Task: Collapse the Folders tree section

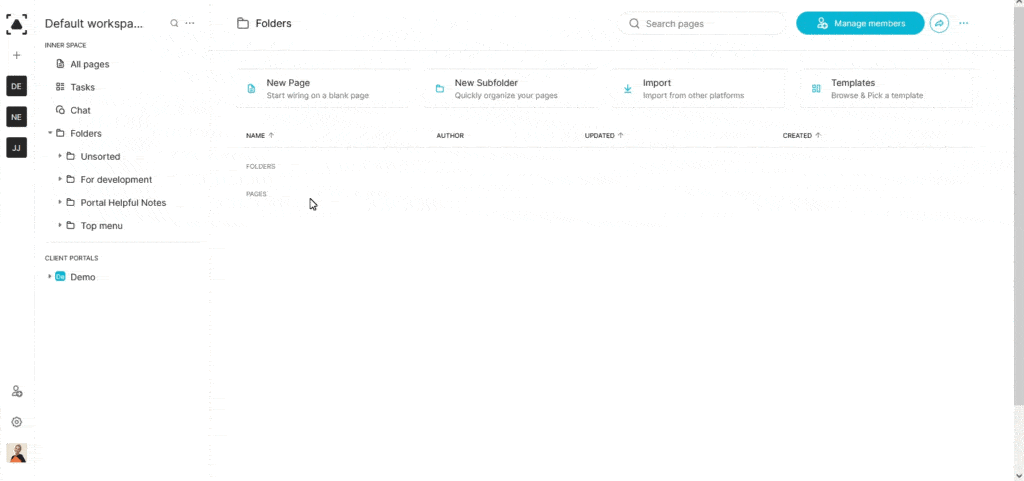Action: point(50,133)
